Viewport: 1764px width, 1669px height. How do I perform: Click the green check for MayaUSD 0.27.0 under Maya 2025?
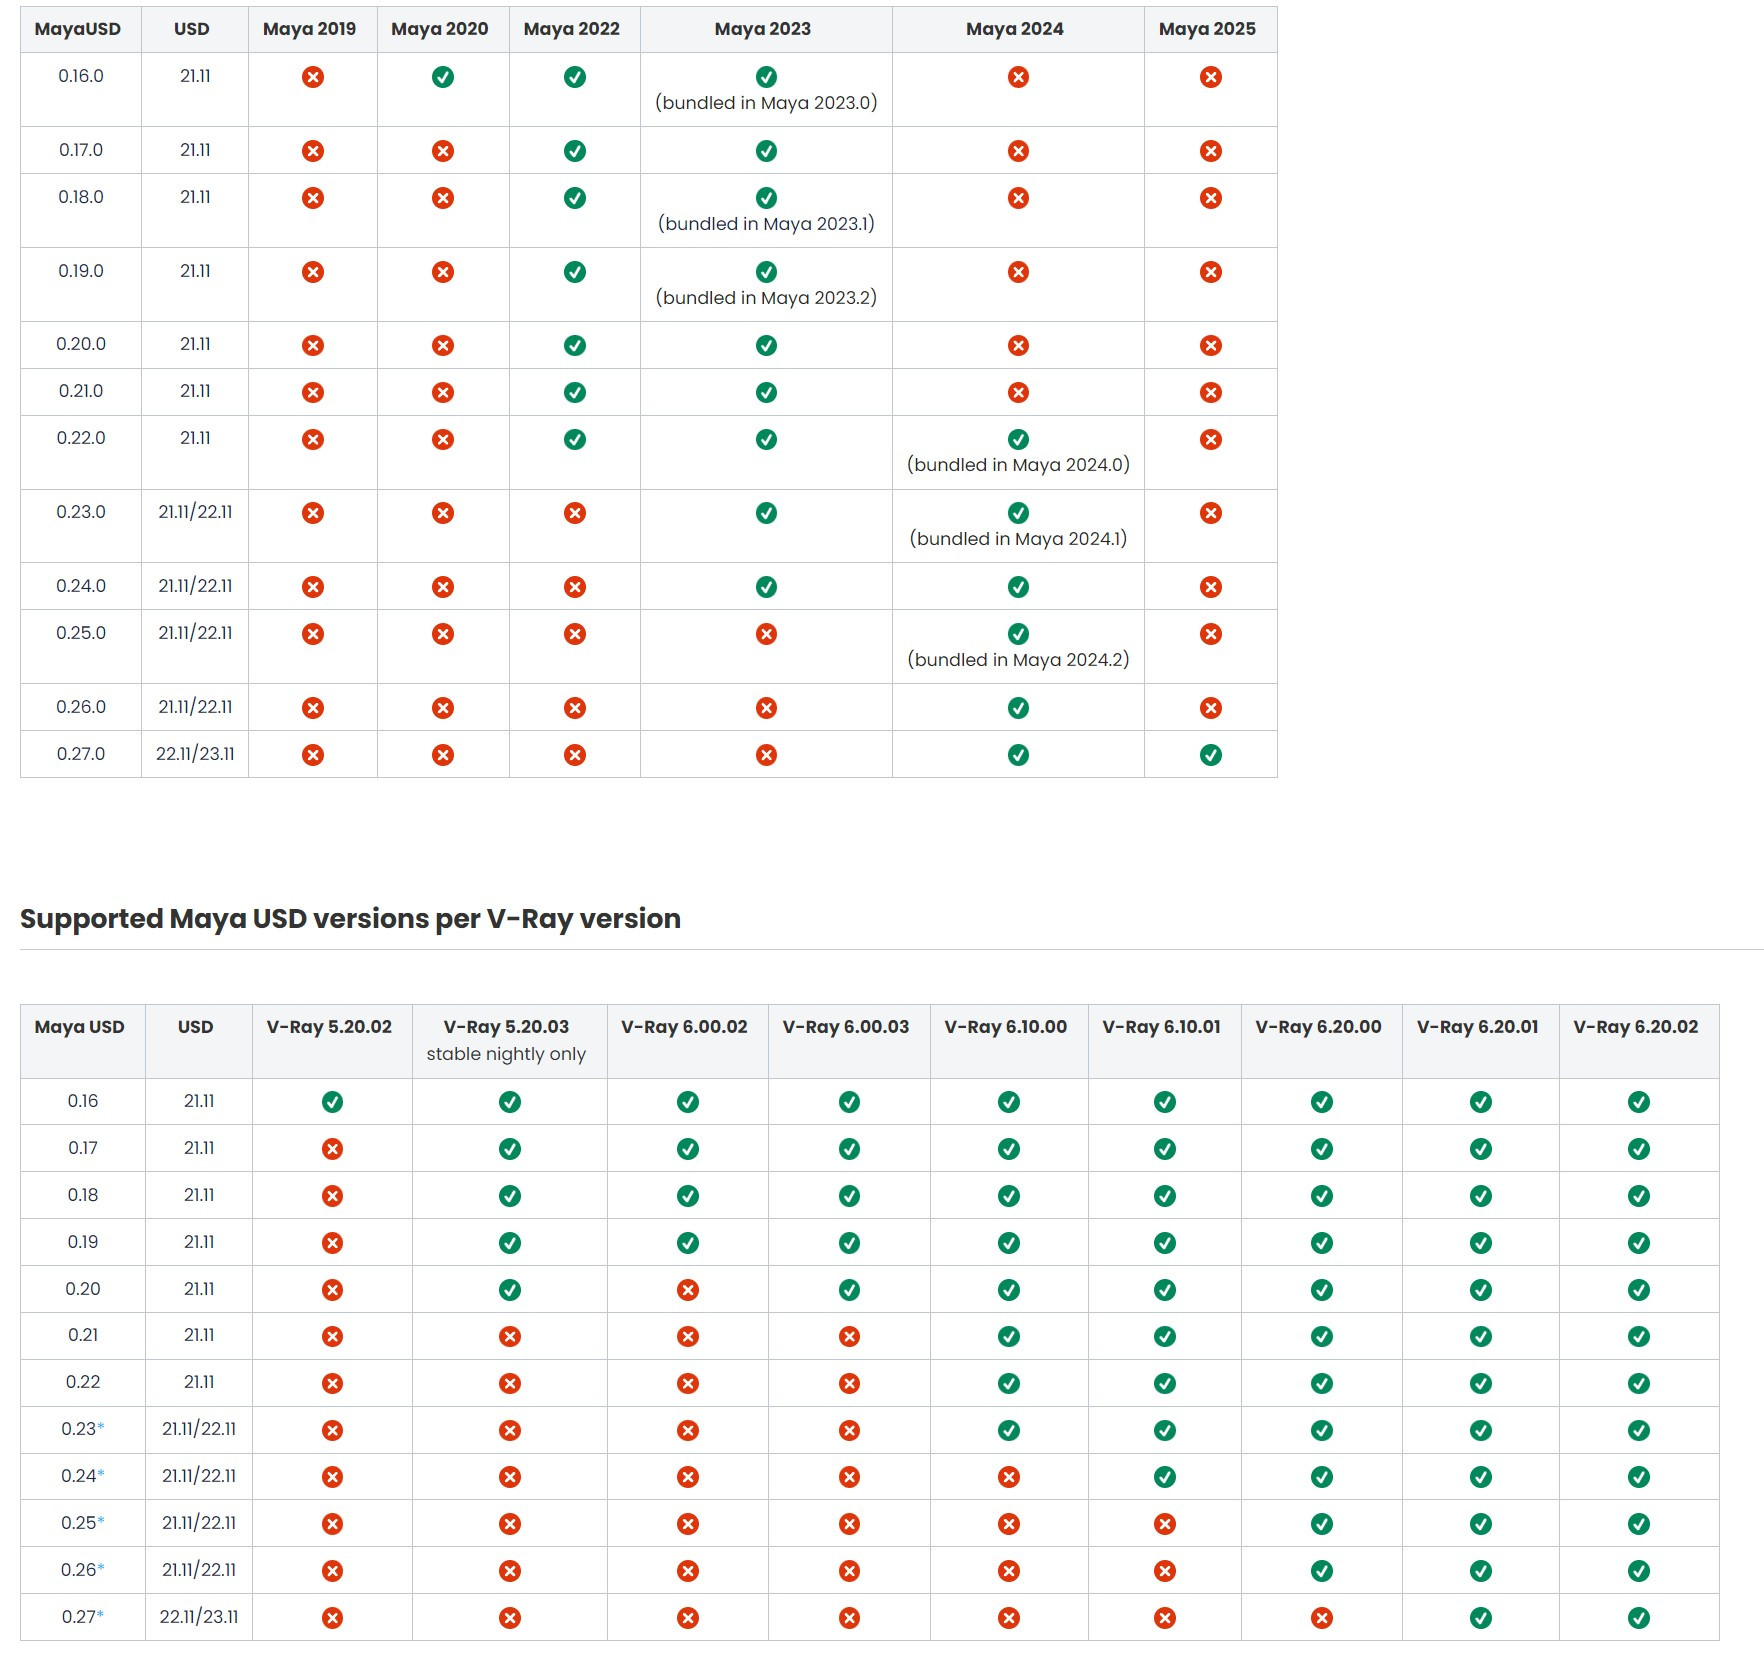(1211, 755)
